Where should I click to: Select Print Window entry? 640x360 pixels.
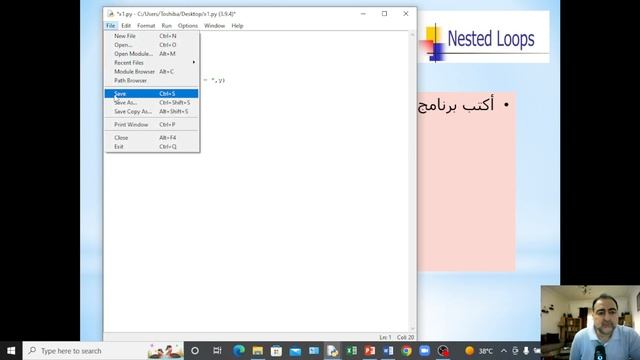coord(151,125)
